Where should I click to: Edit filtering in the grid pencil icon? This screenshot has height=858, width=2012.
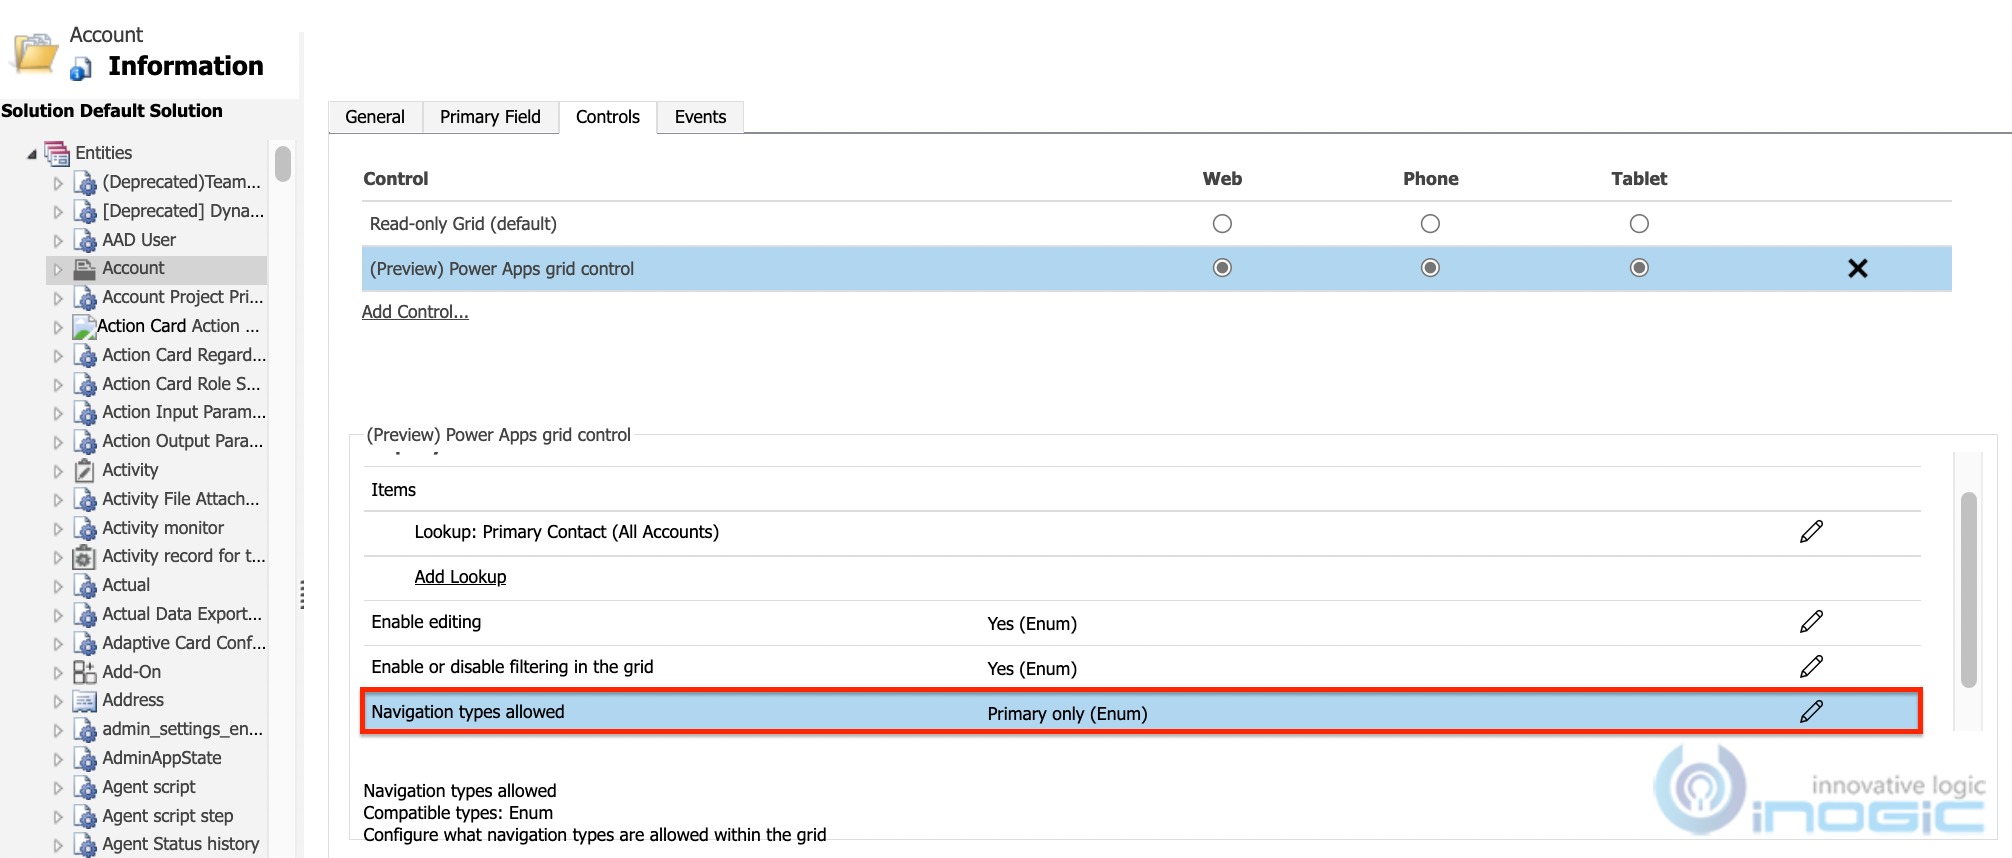(x=1811, y=667)
